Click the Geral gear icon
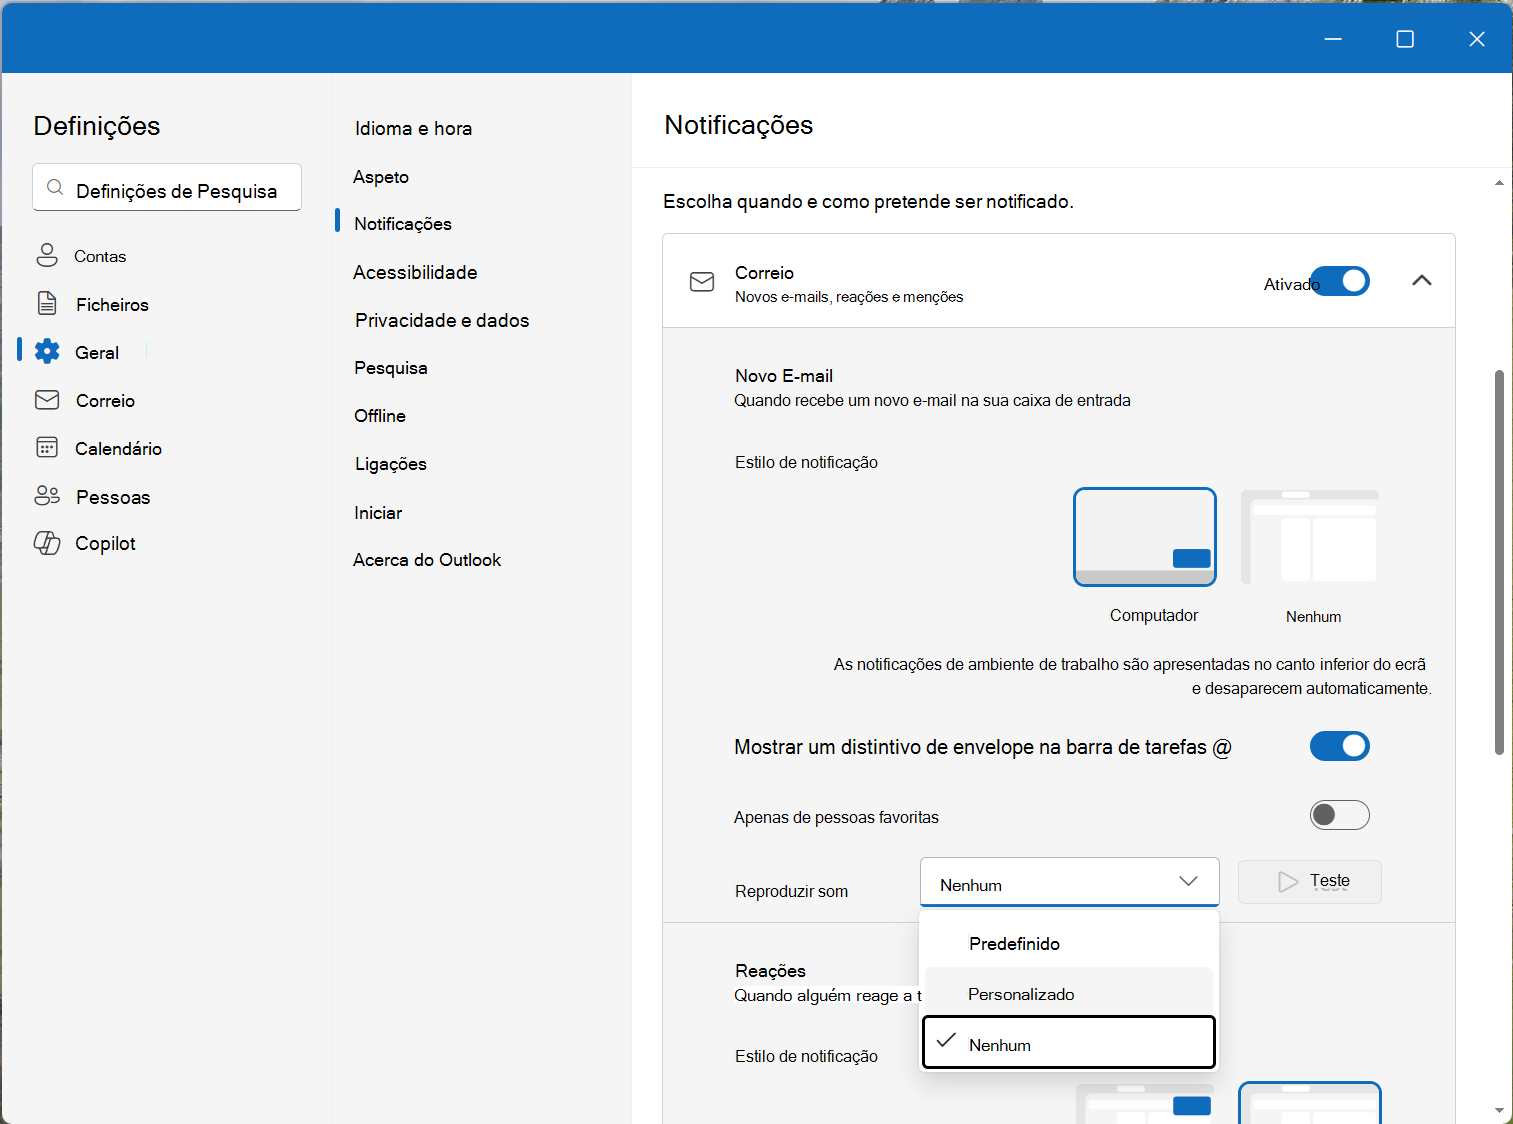Image resolution: width=1513 pixels, height=1124 pixels. coord(47,351)
